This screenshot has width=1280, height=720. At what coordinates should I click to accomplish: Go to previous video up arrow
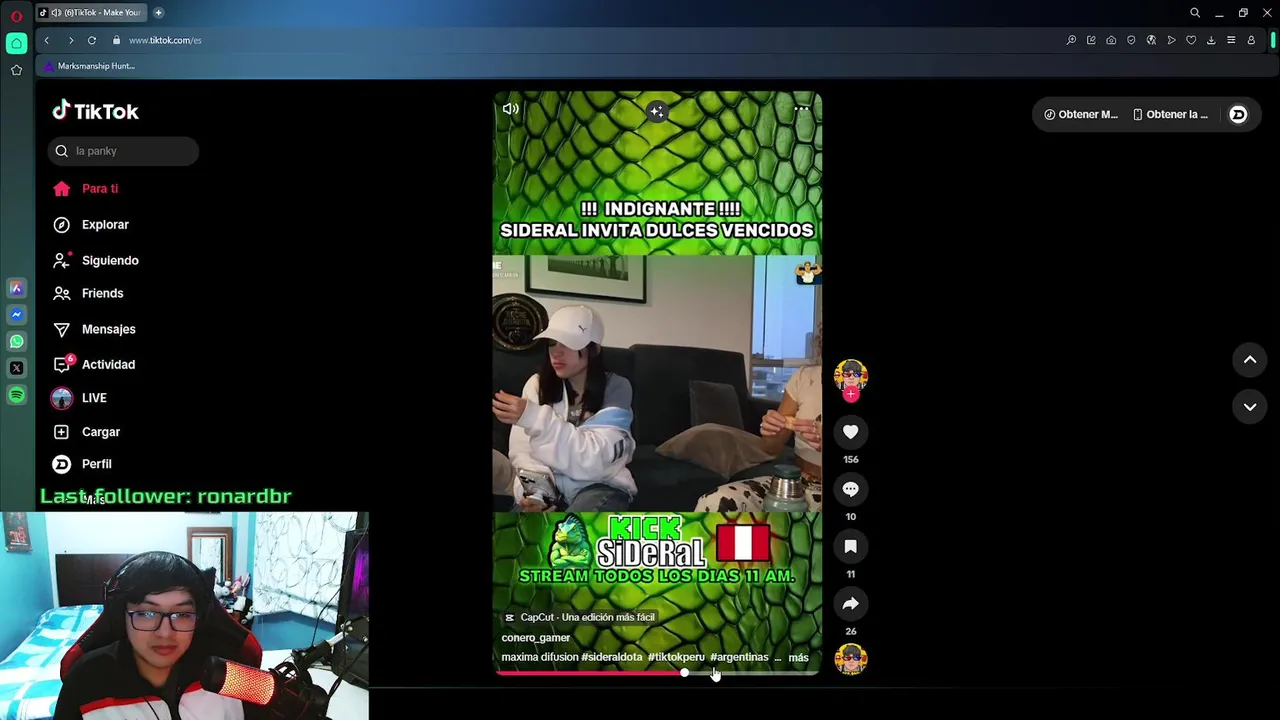(x=1250, y=360)
